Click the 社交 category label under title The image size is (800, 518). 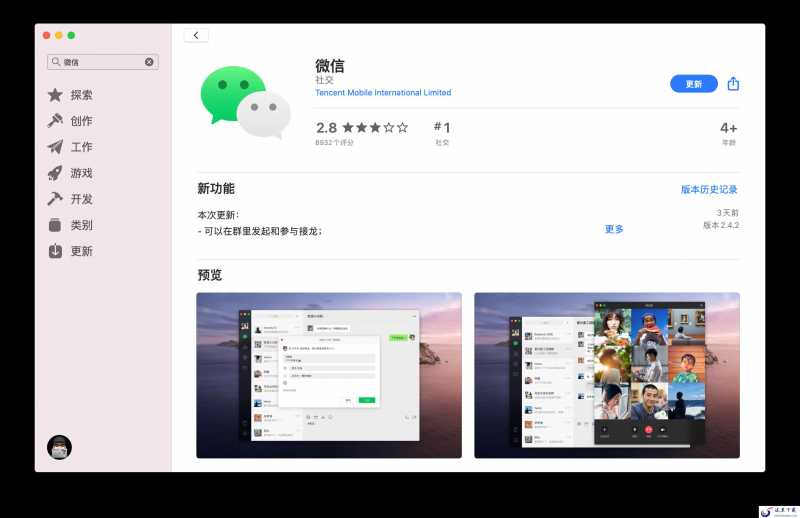point(324,80)
